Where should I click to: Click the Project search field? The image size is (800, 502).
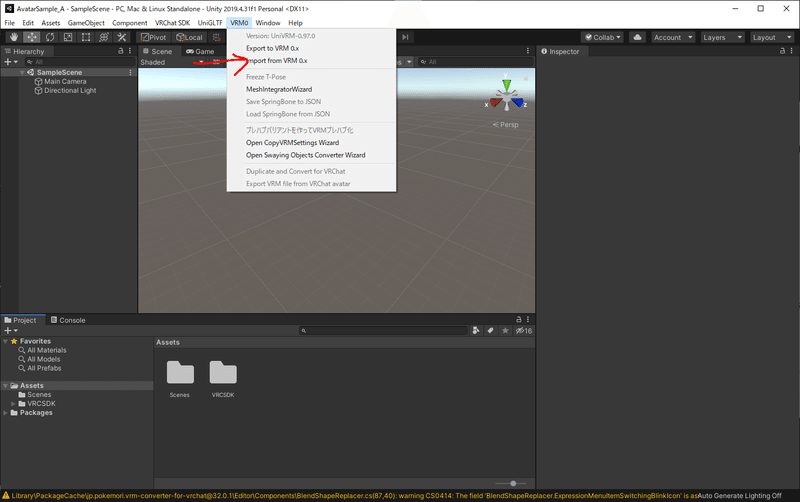pyautogui.click(x=384, y=331)
